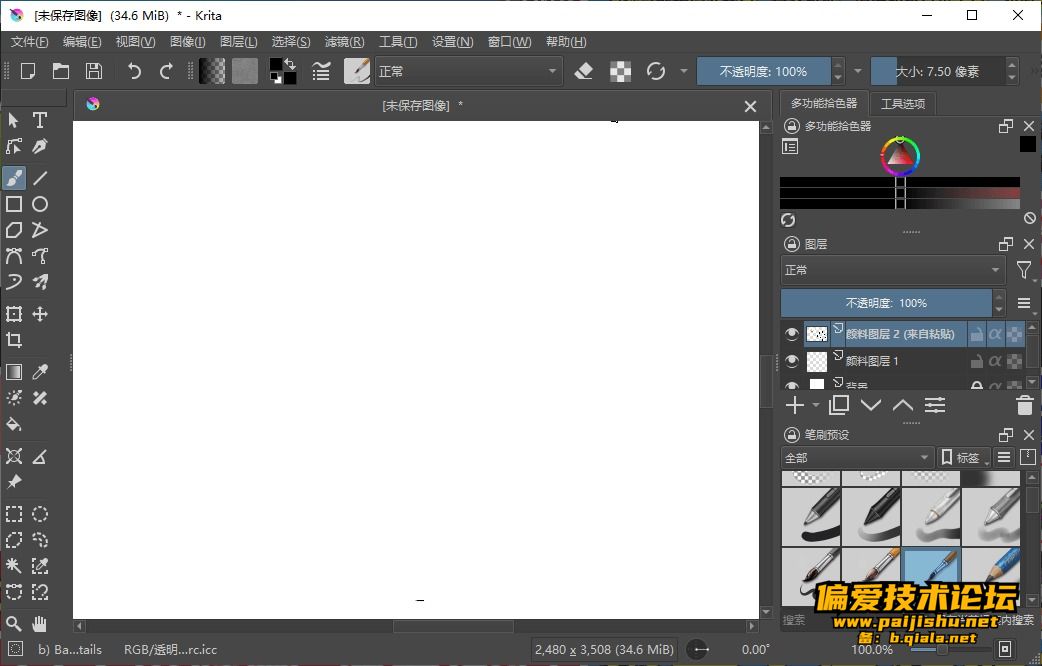
Task: Open layer properties button
Action: [934, 405]
